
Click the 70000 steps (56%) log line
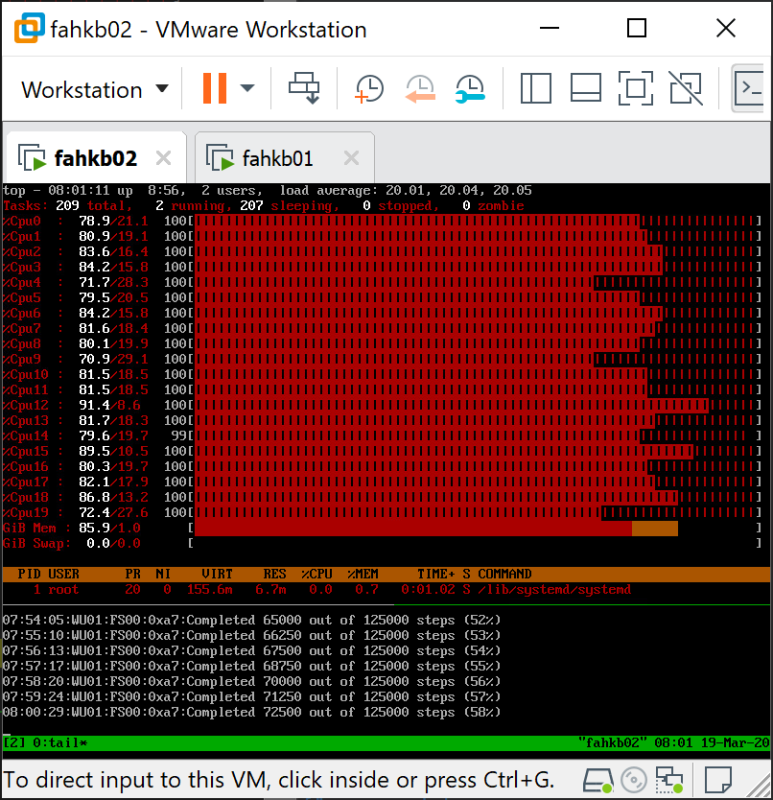point(252,682)
